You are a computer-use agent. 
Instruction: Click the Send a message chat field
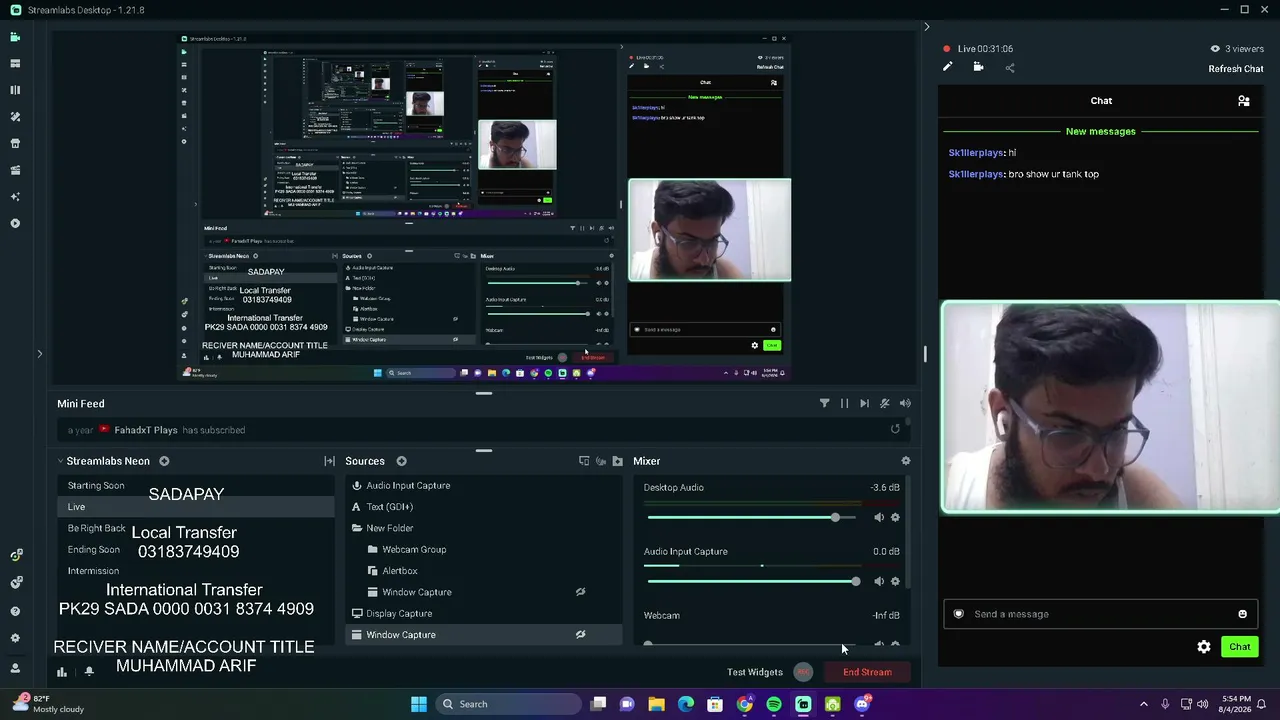(x=1100, y=614)
